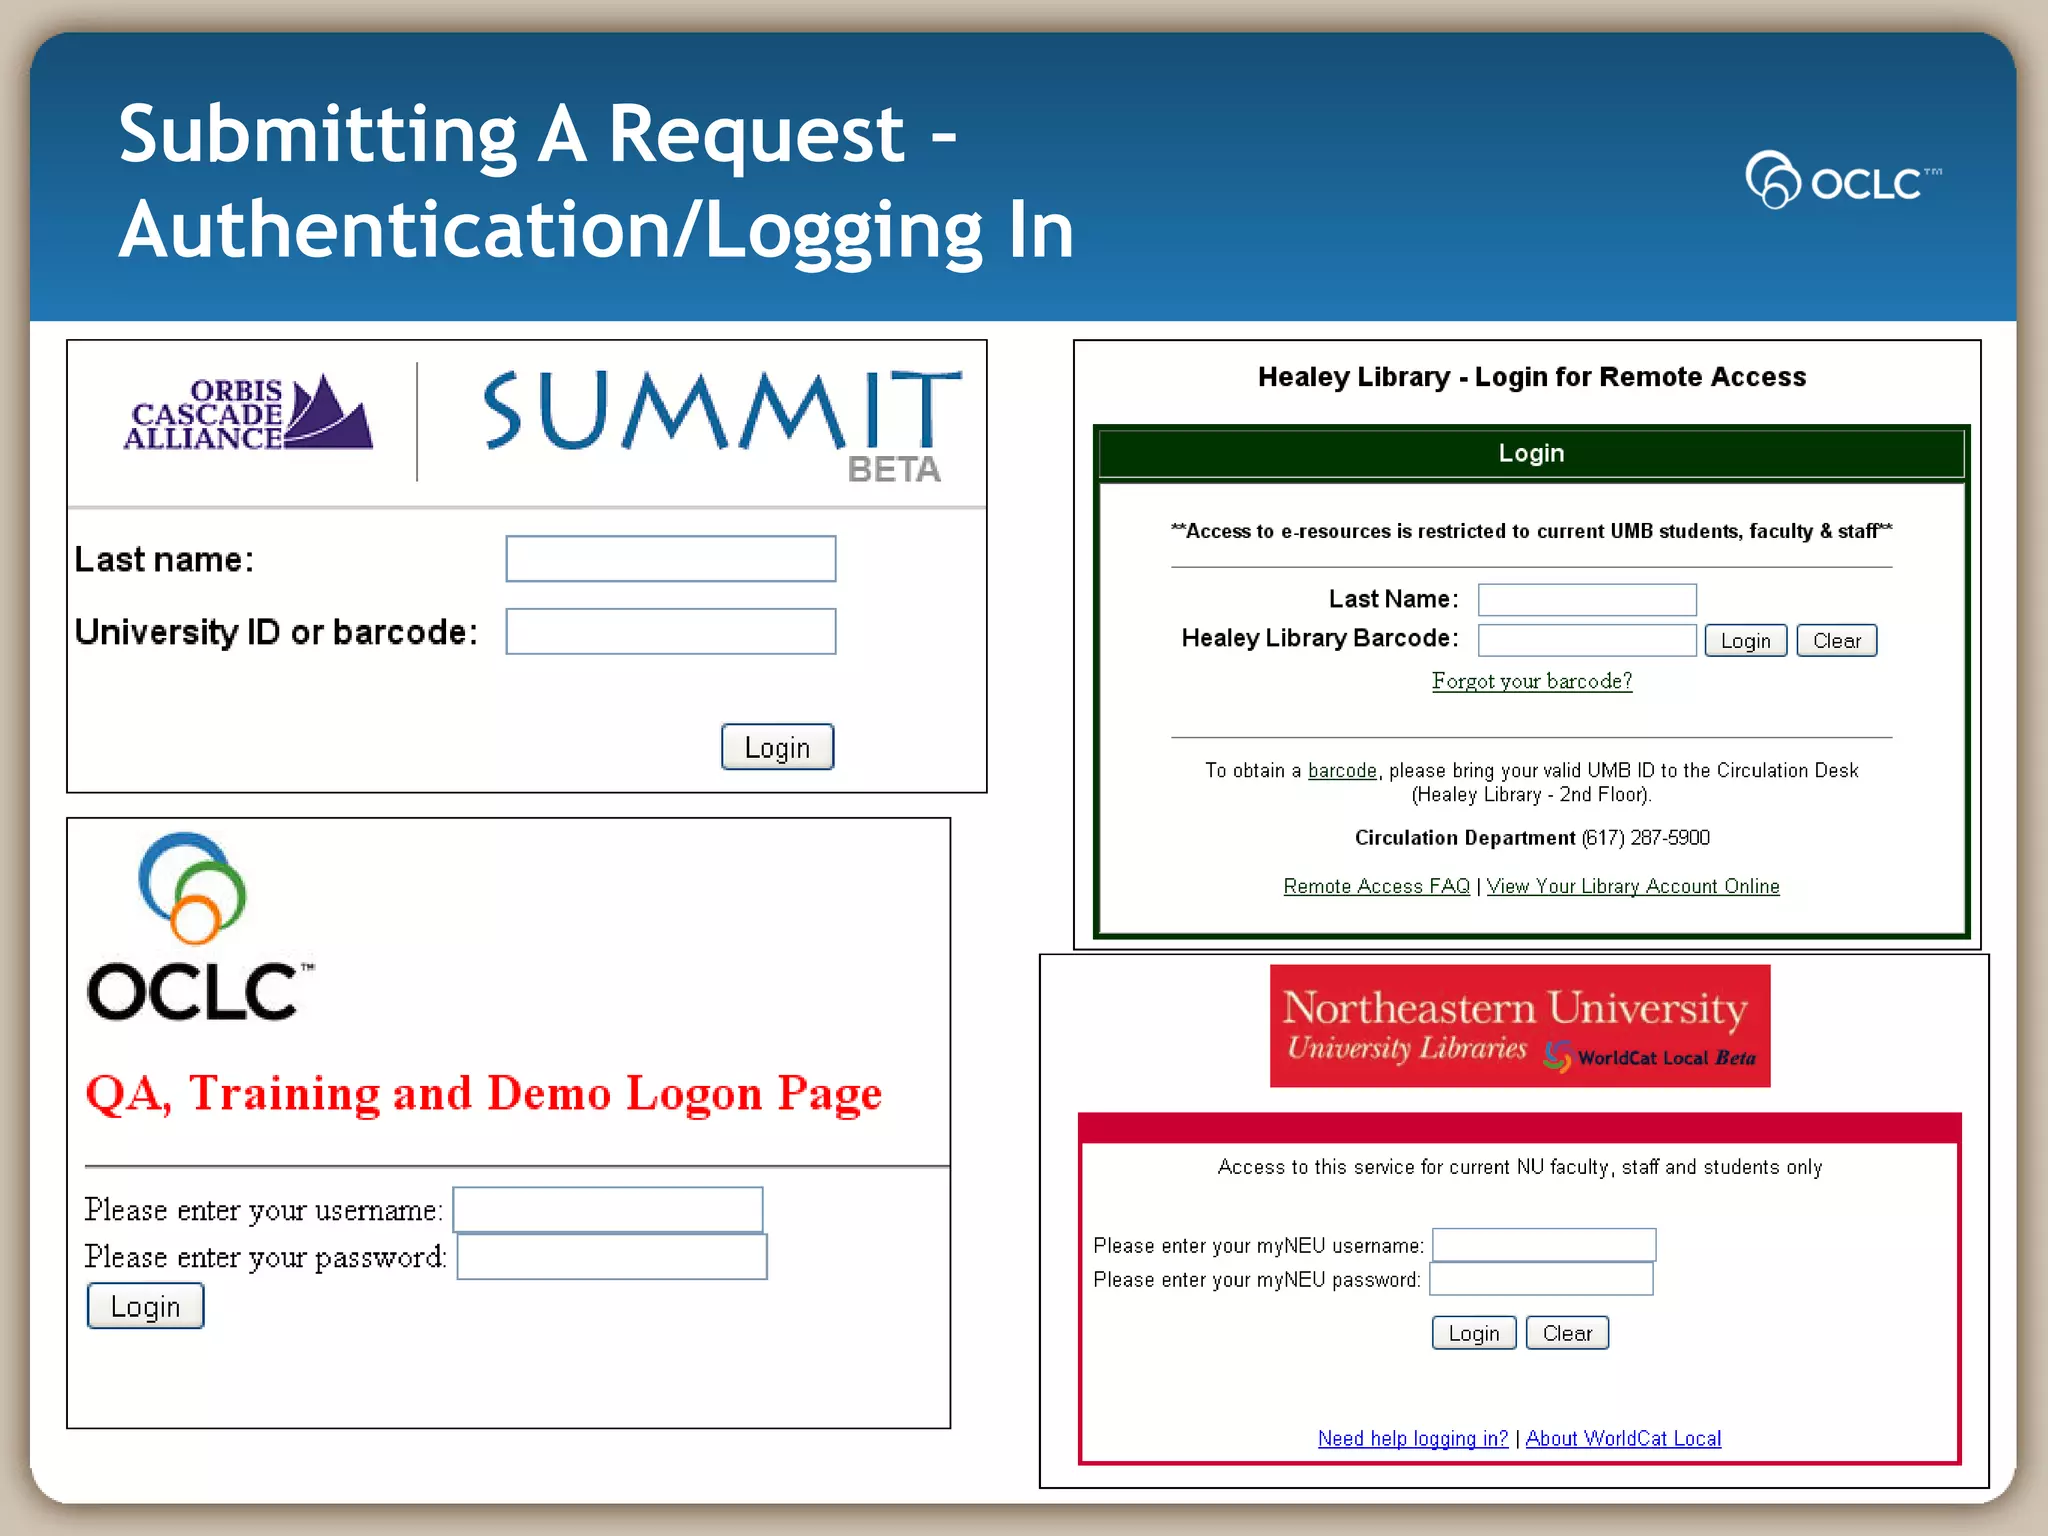Screen dimensions: 2048x1536
Task: Click the e-resources restricted access notice
Action: [1532, 531]
